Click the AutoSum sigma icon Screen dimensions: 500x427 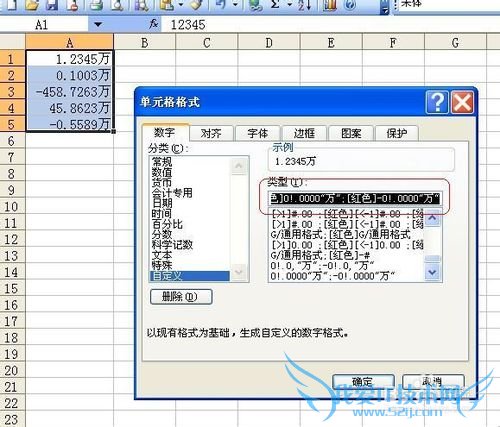coord(275,5)
